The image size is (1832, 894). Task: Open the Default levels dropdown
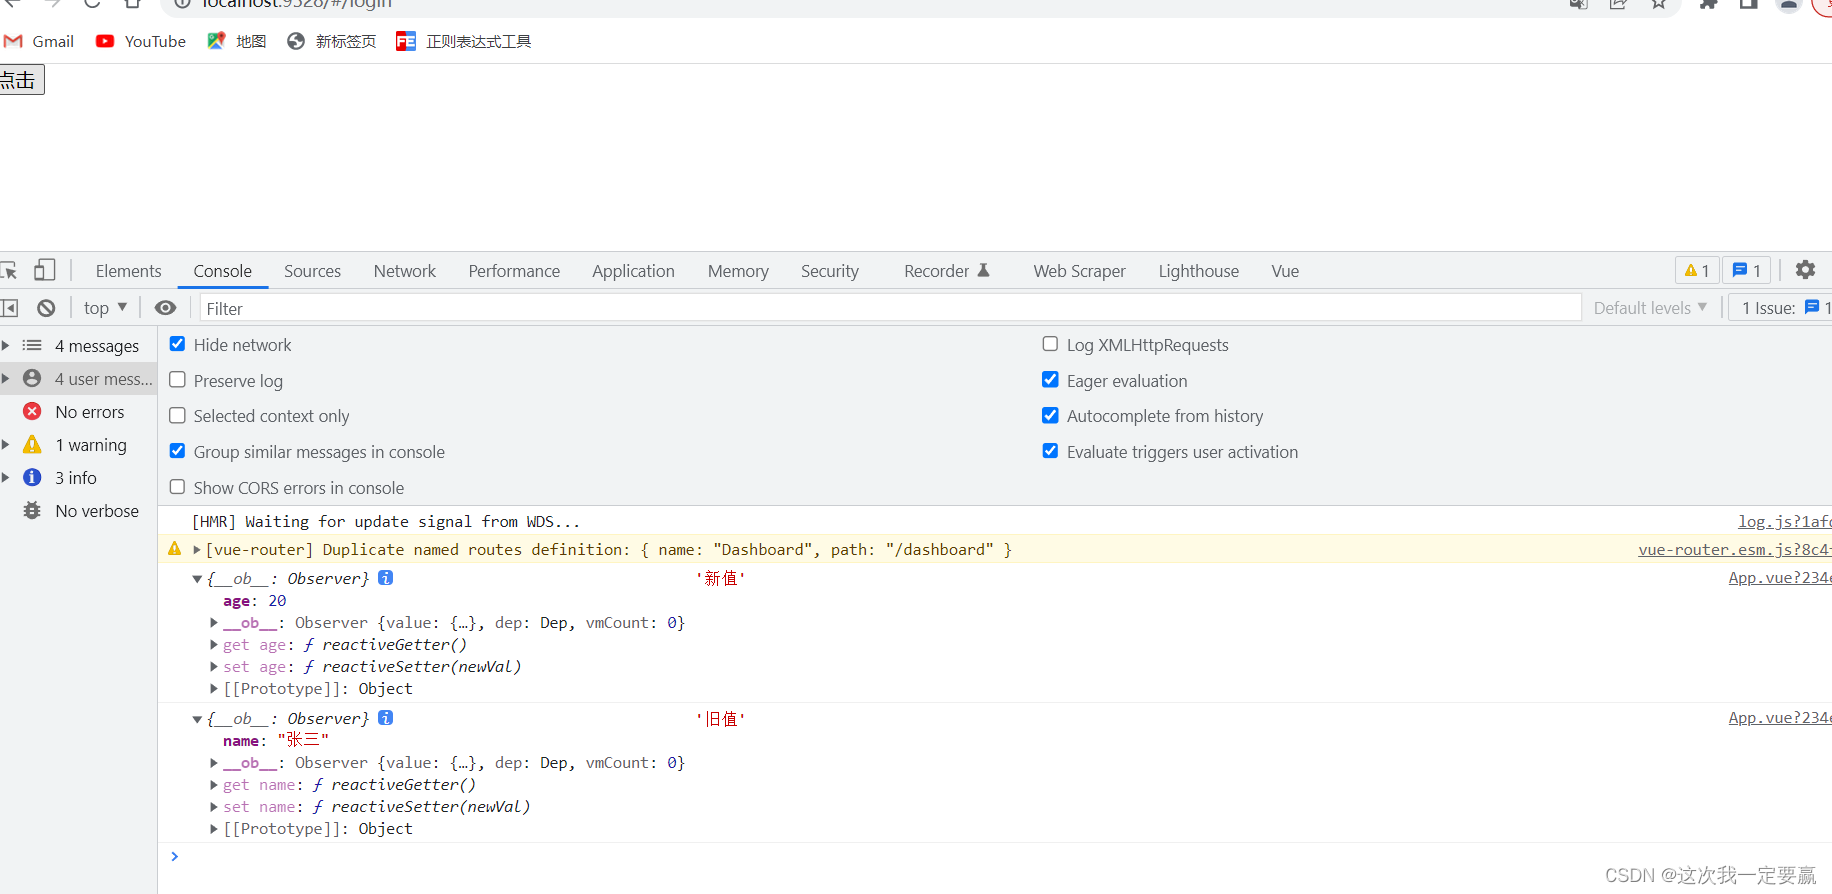pos(1649,308)
